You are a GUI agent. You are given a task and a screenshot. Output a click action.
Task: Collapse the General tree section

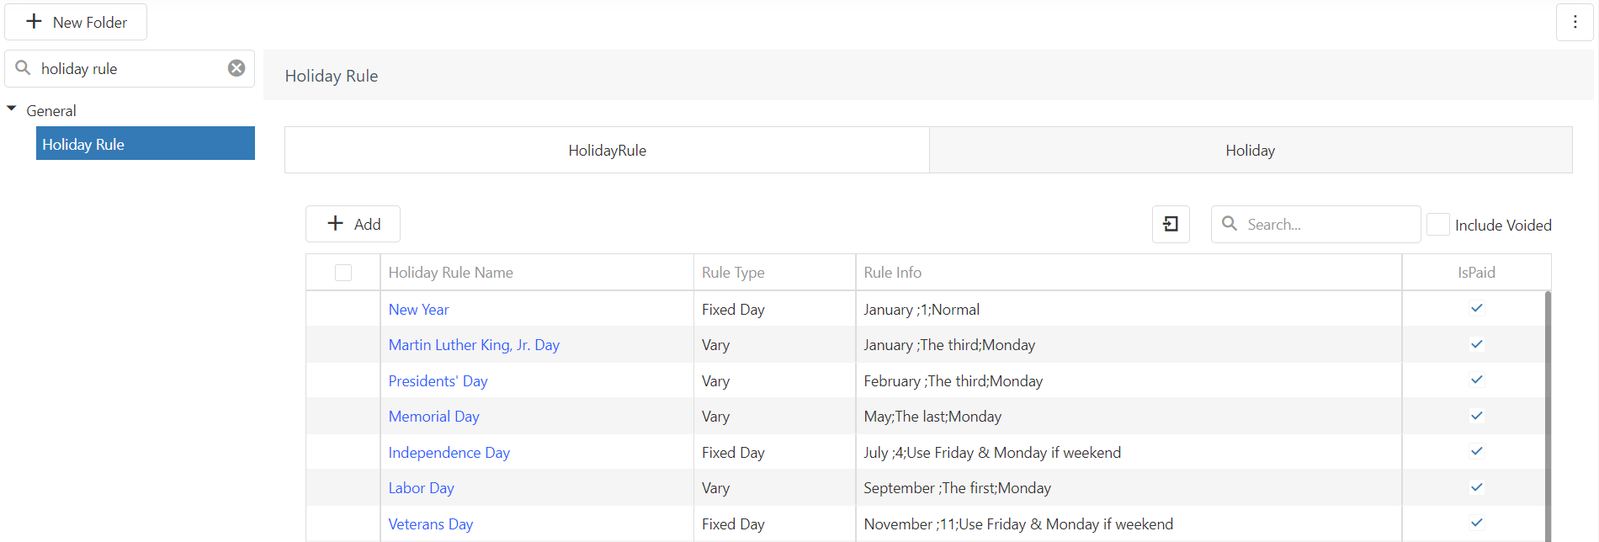click(12, 109)
